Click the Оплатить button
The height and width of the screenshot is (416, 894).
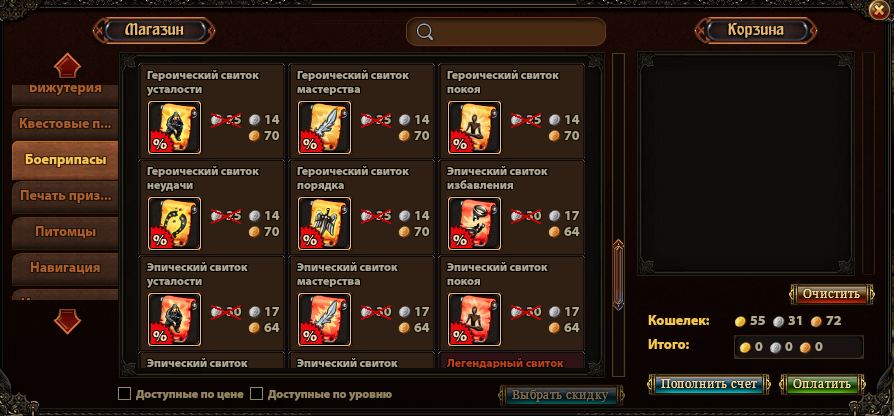823,384
